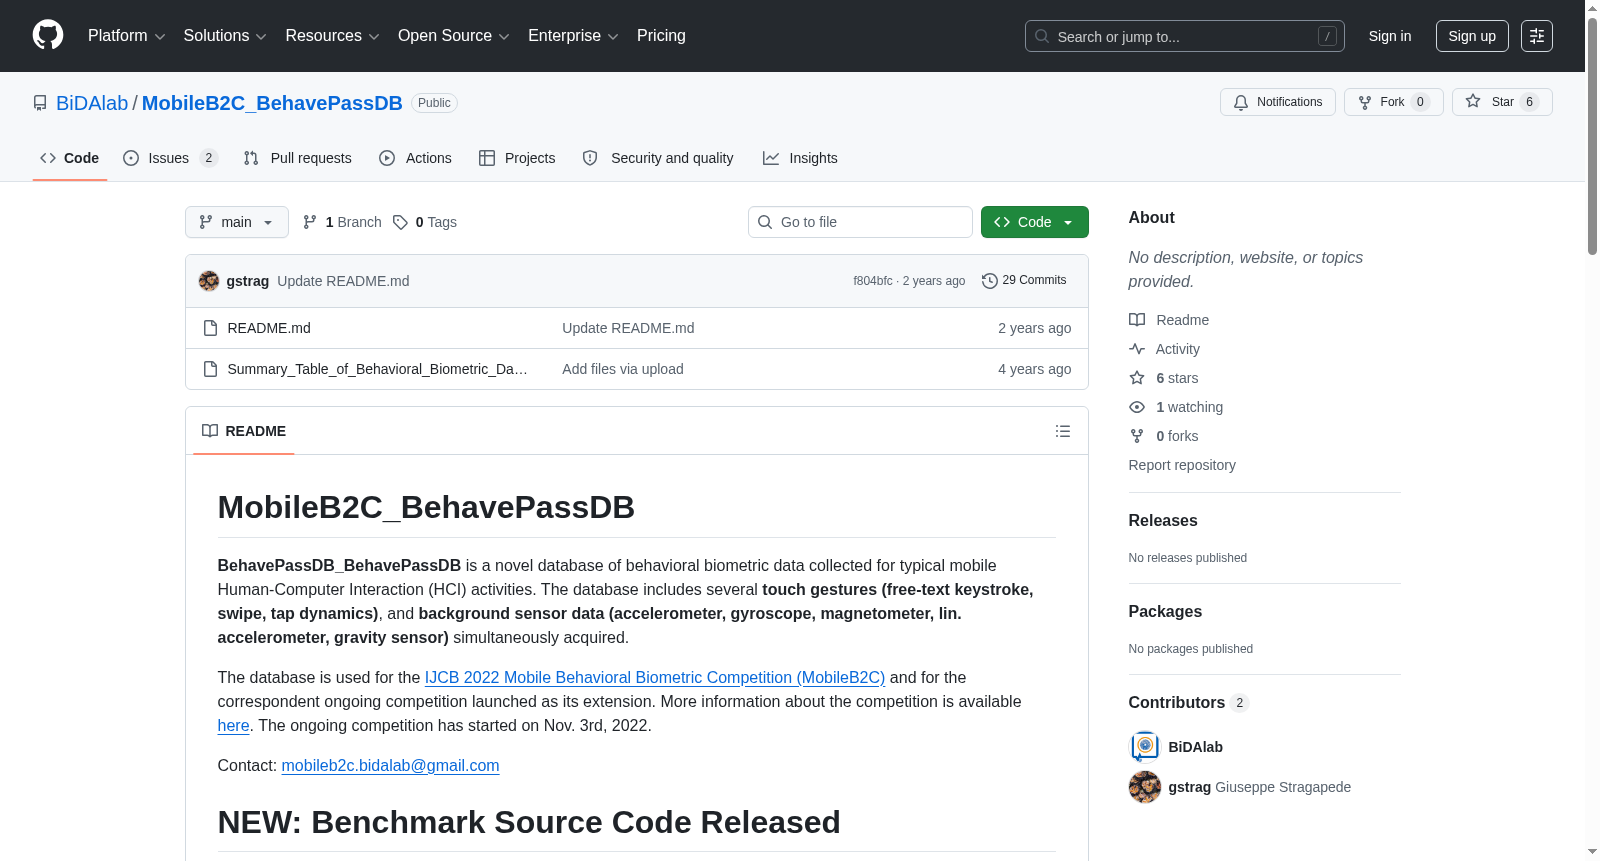Click the Go to file search box

860,222
